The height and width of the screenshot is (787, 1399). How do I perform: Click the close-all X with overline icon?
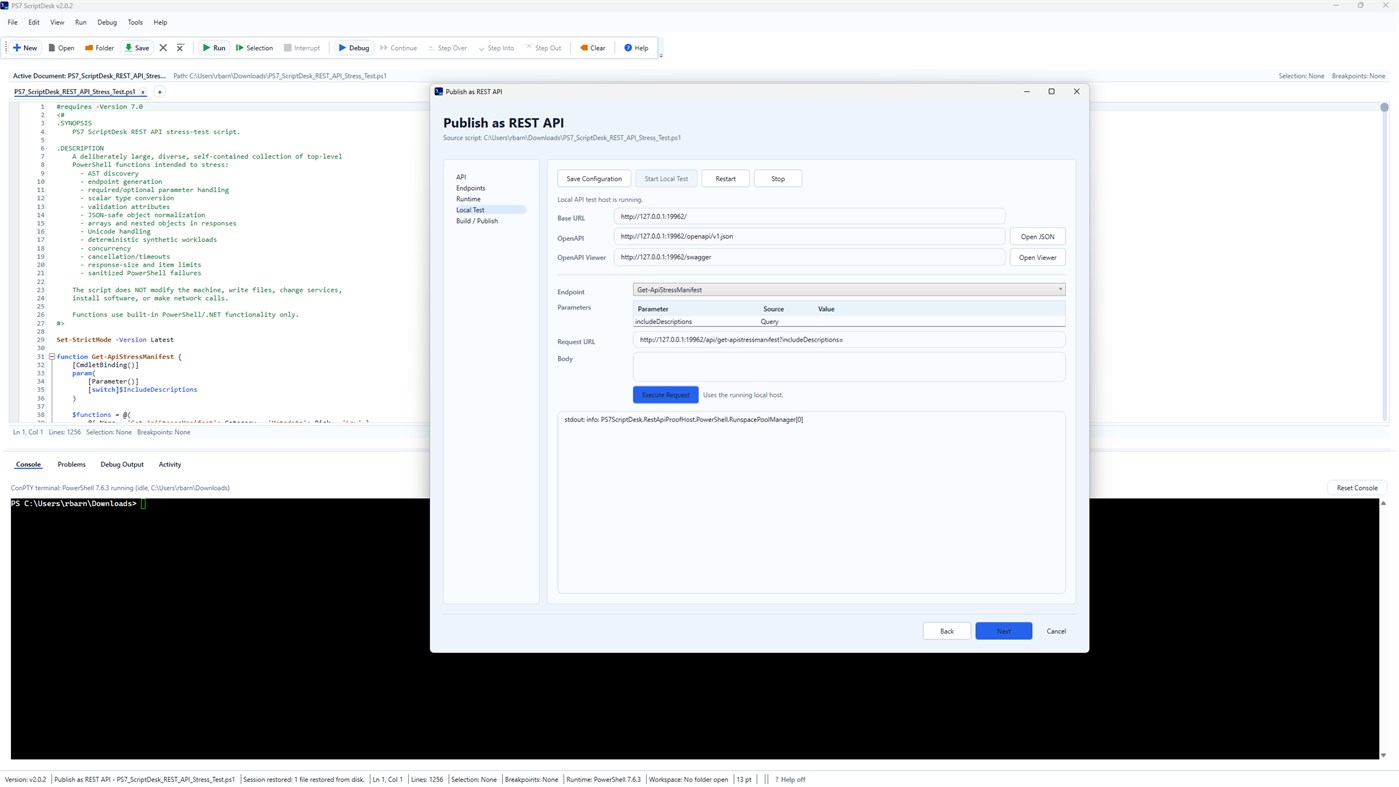tap(180, 48)
